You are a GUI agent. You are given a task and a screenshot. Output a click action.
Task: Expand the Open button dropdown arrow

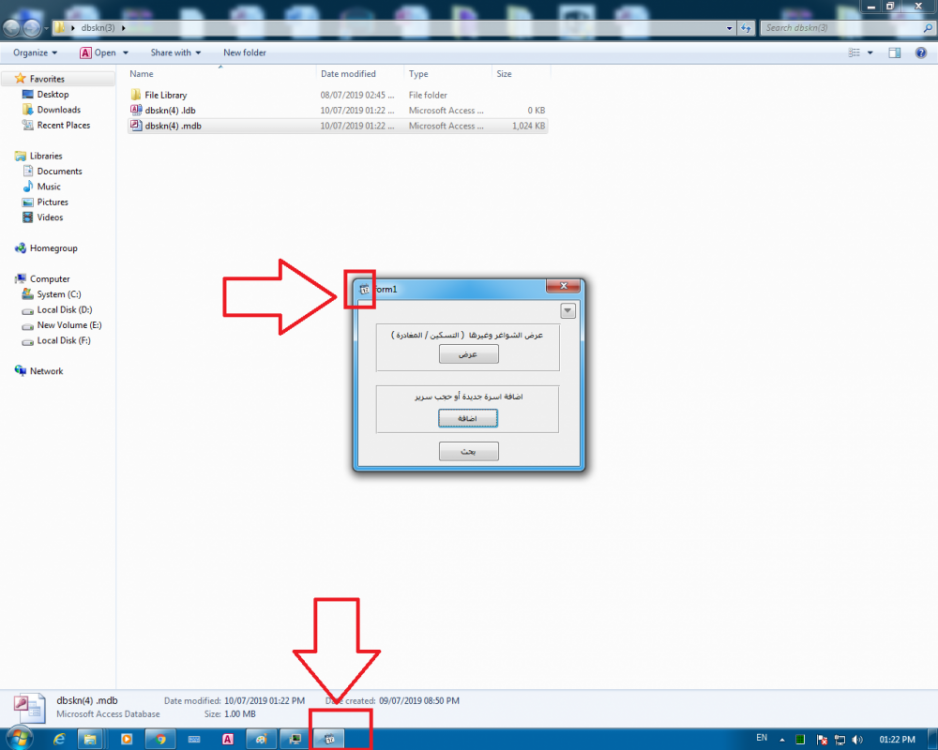126,53
